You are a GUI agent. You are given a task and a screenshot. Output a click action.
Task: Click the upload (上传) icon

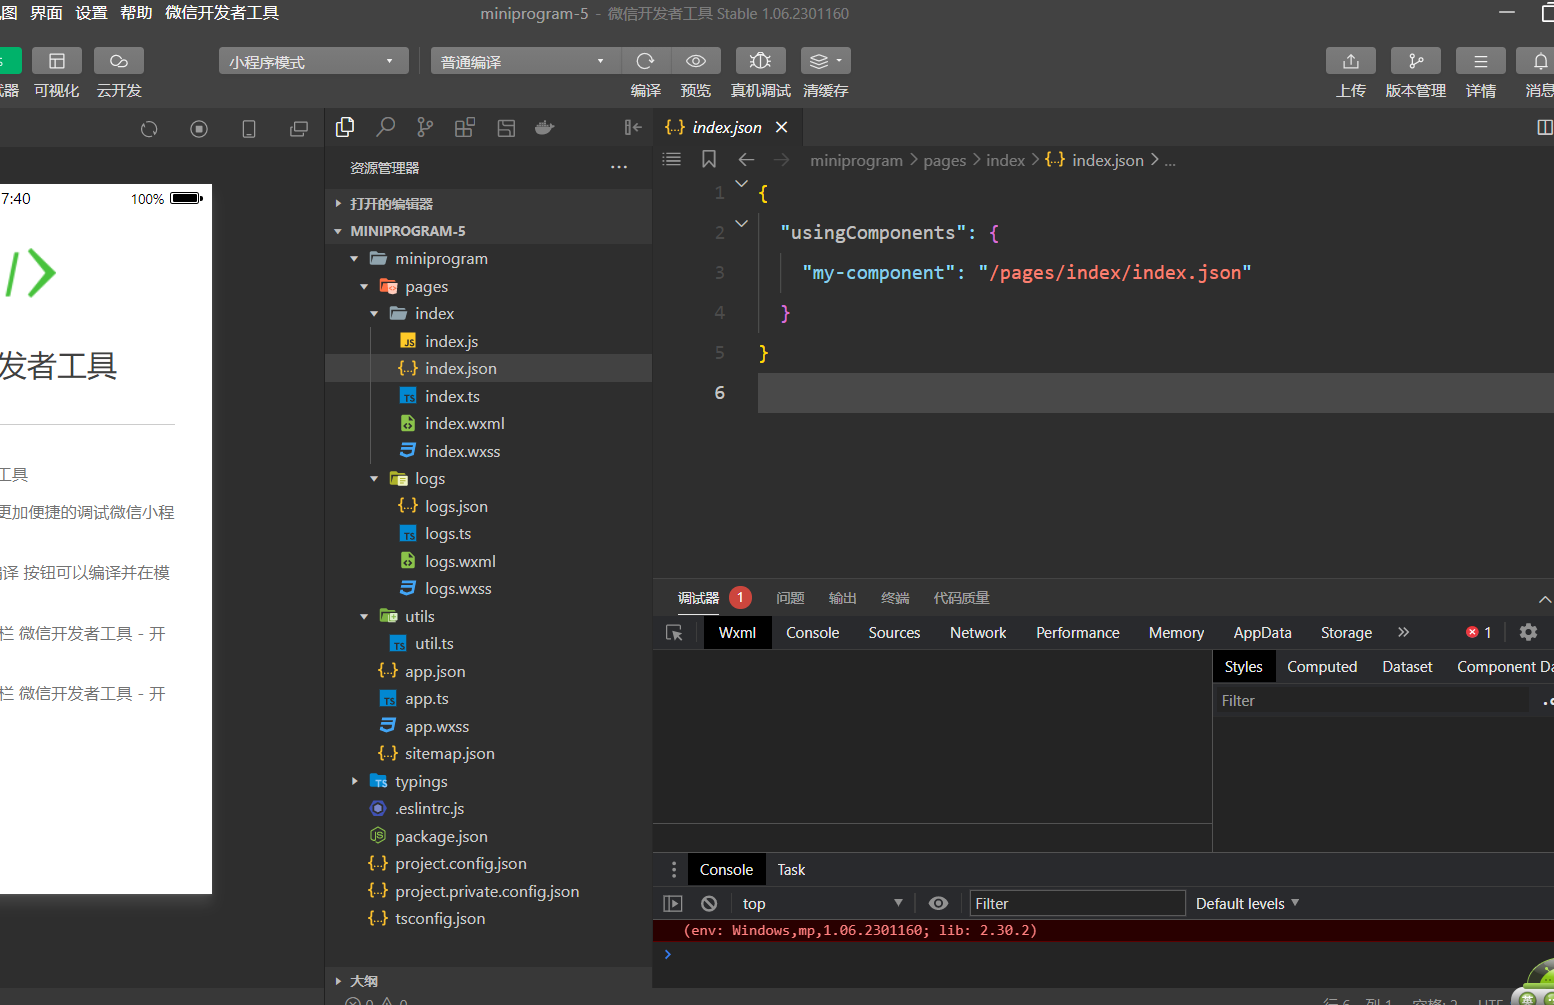pos(1351,61)
